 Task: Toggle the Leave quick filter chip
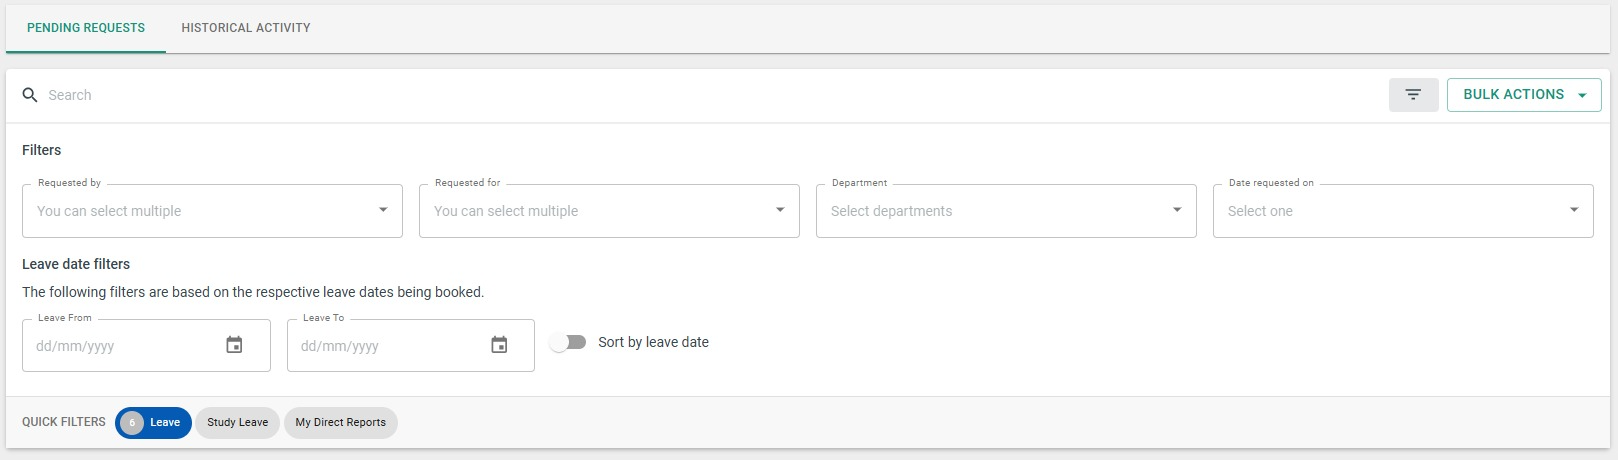(x=153, y=423)
